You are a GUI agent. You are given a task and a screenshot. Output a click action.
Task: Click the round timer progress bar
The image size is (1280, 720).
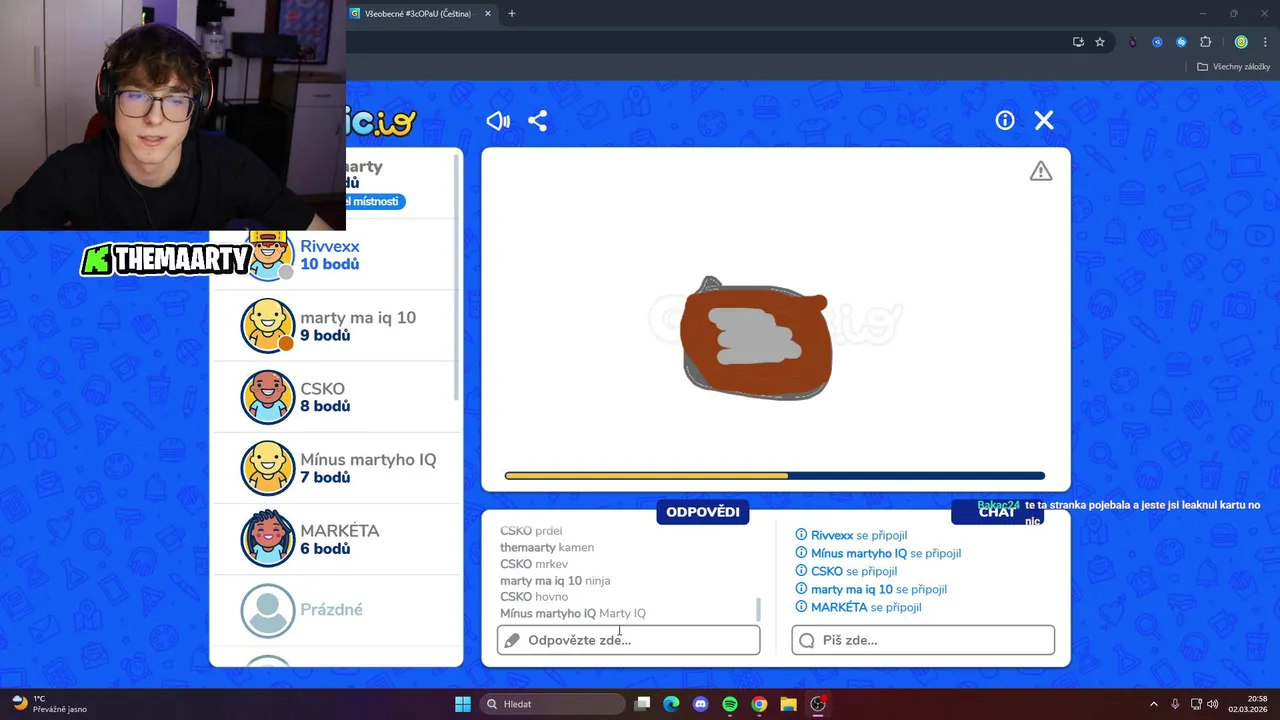(775, 476)
